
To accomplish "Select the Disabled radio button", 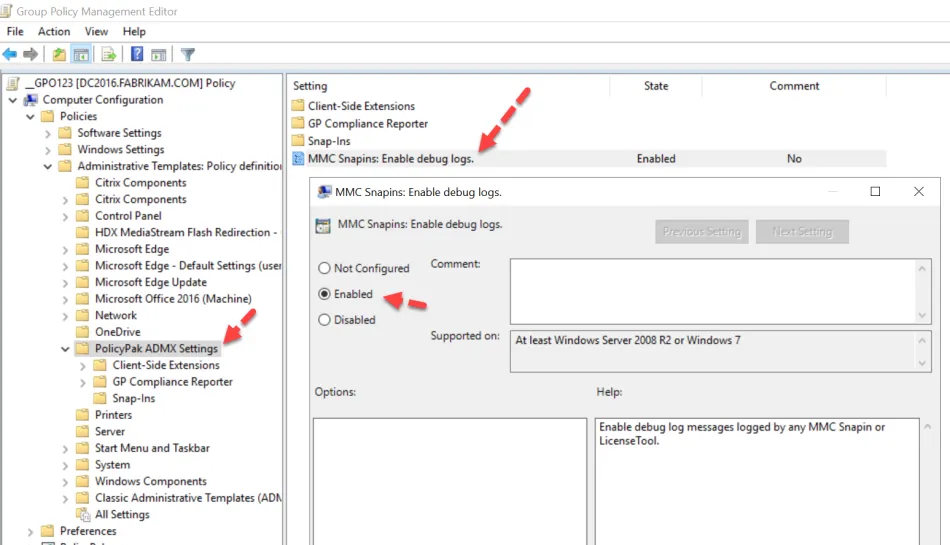I will point(324,321).
